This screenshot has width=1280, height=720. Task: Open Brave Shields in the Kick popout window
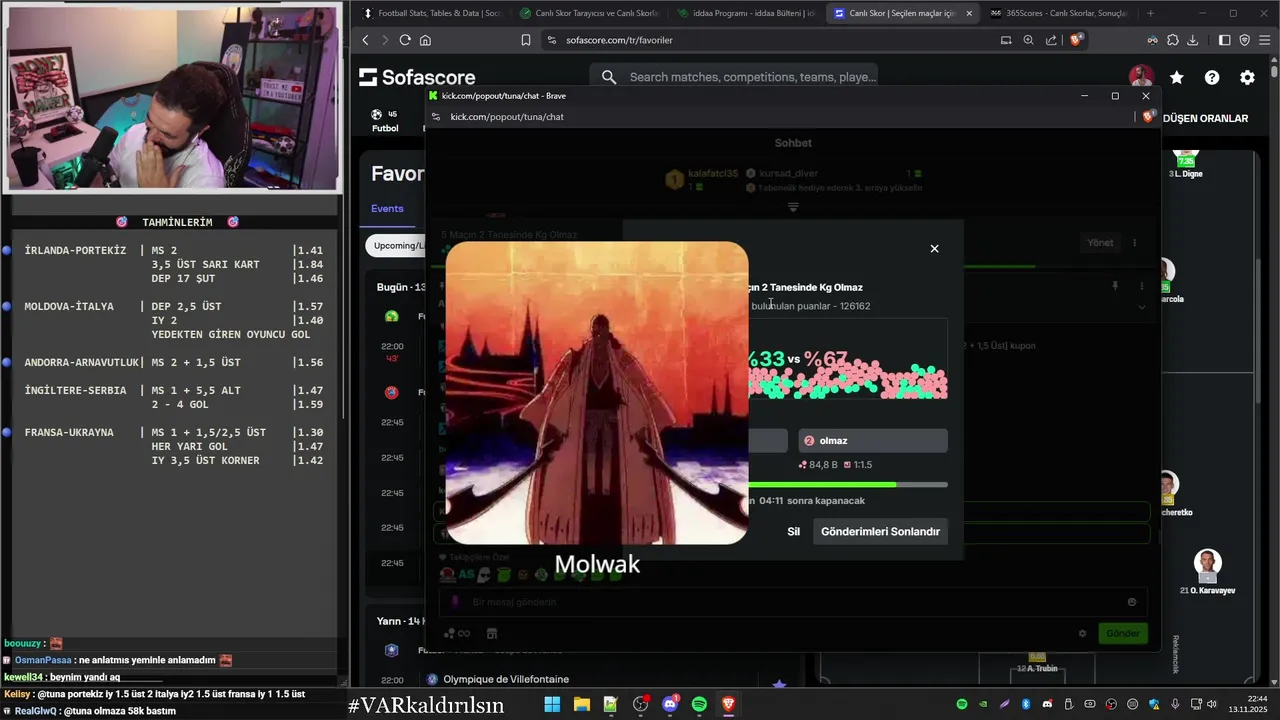click(1148, 117)
